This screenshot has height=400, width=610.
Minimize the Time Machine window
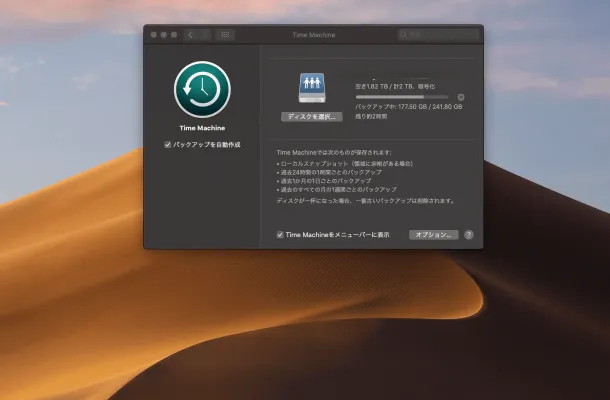pos(164,34)
